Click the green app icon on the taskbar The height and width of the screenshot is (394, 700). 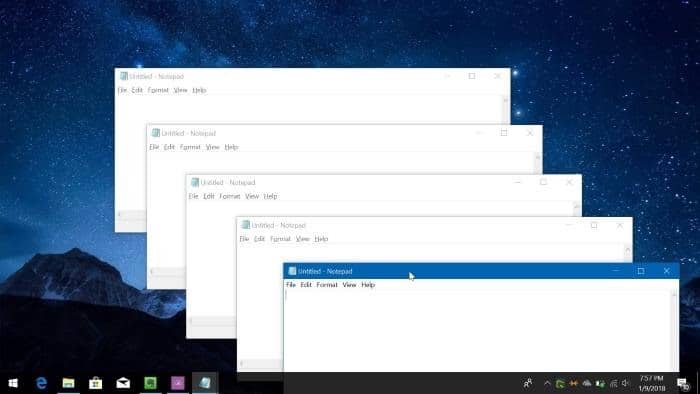pyautogui.click(x=150, y=383)
